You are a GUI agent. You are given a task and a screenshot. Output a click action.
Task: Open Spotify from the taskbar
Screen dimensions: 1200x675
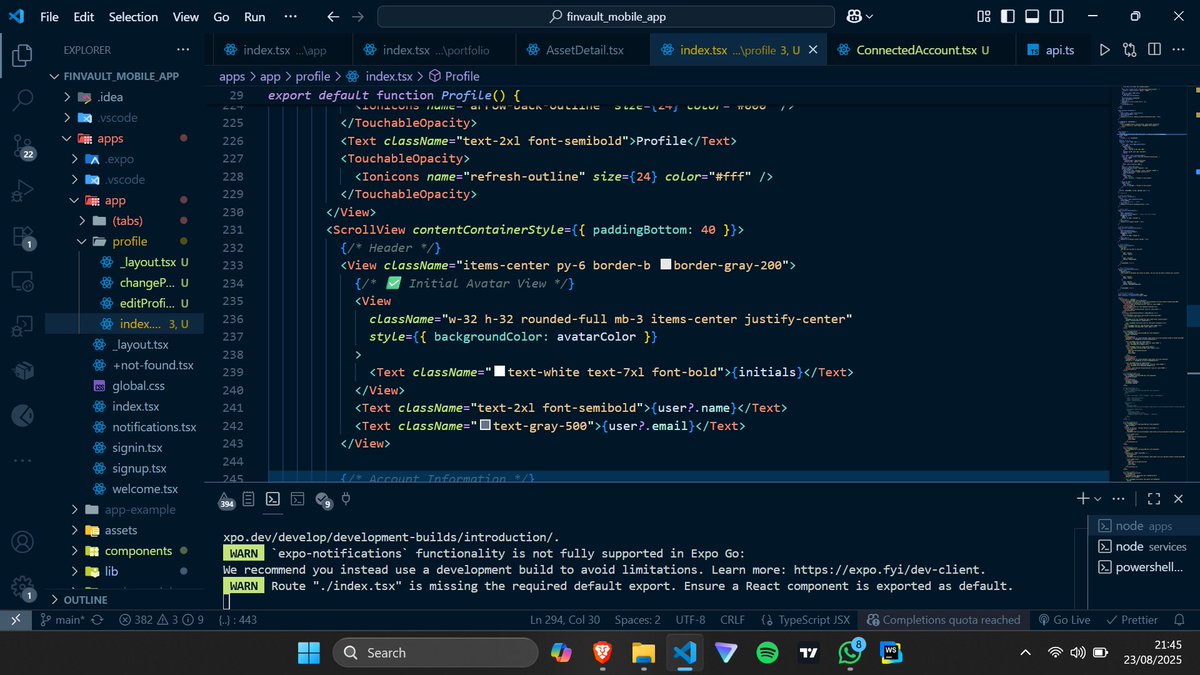768,652
